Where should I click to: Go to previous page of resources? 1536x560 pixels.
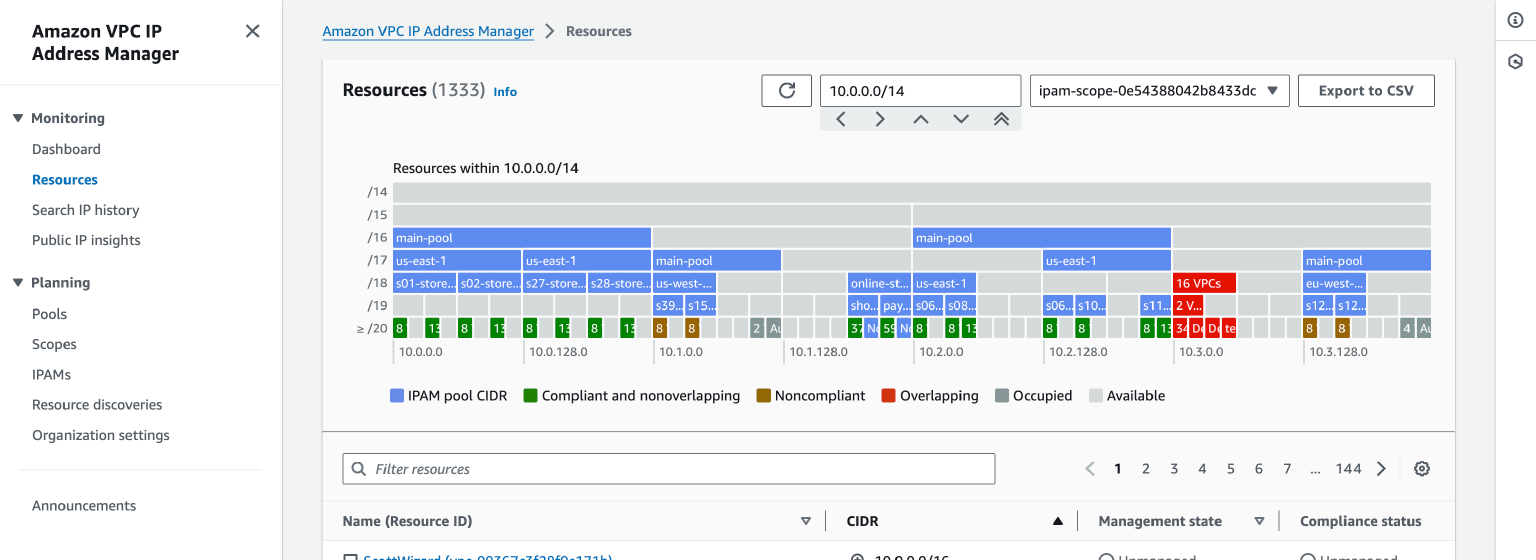(x=1090, y=468)
